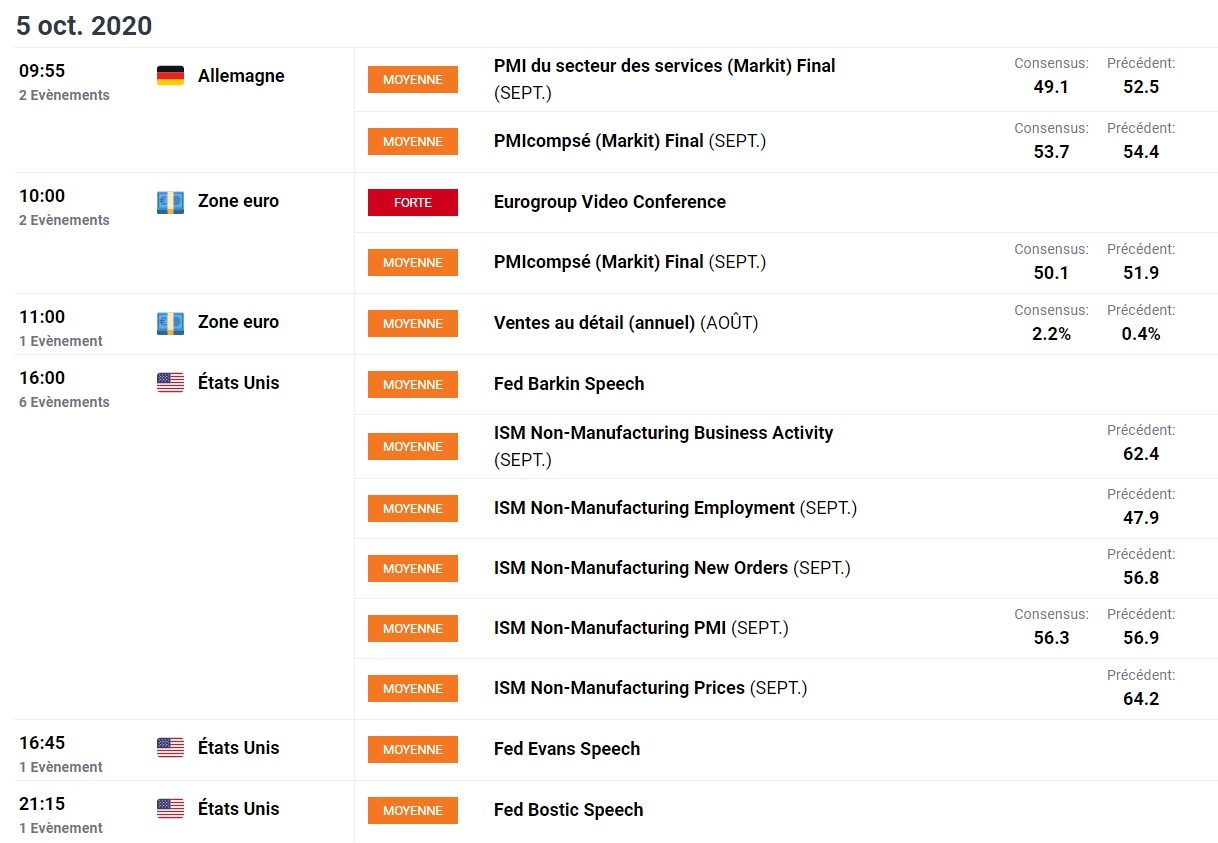Open the Fed Bostic Speech event
1218x843 pixels.
[568, 810]
